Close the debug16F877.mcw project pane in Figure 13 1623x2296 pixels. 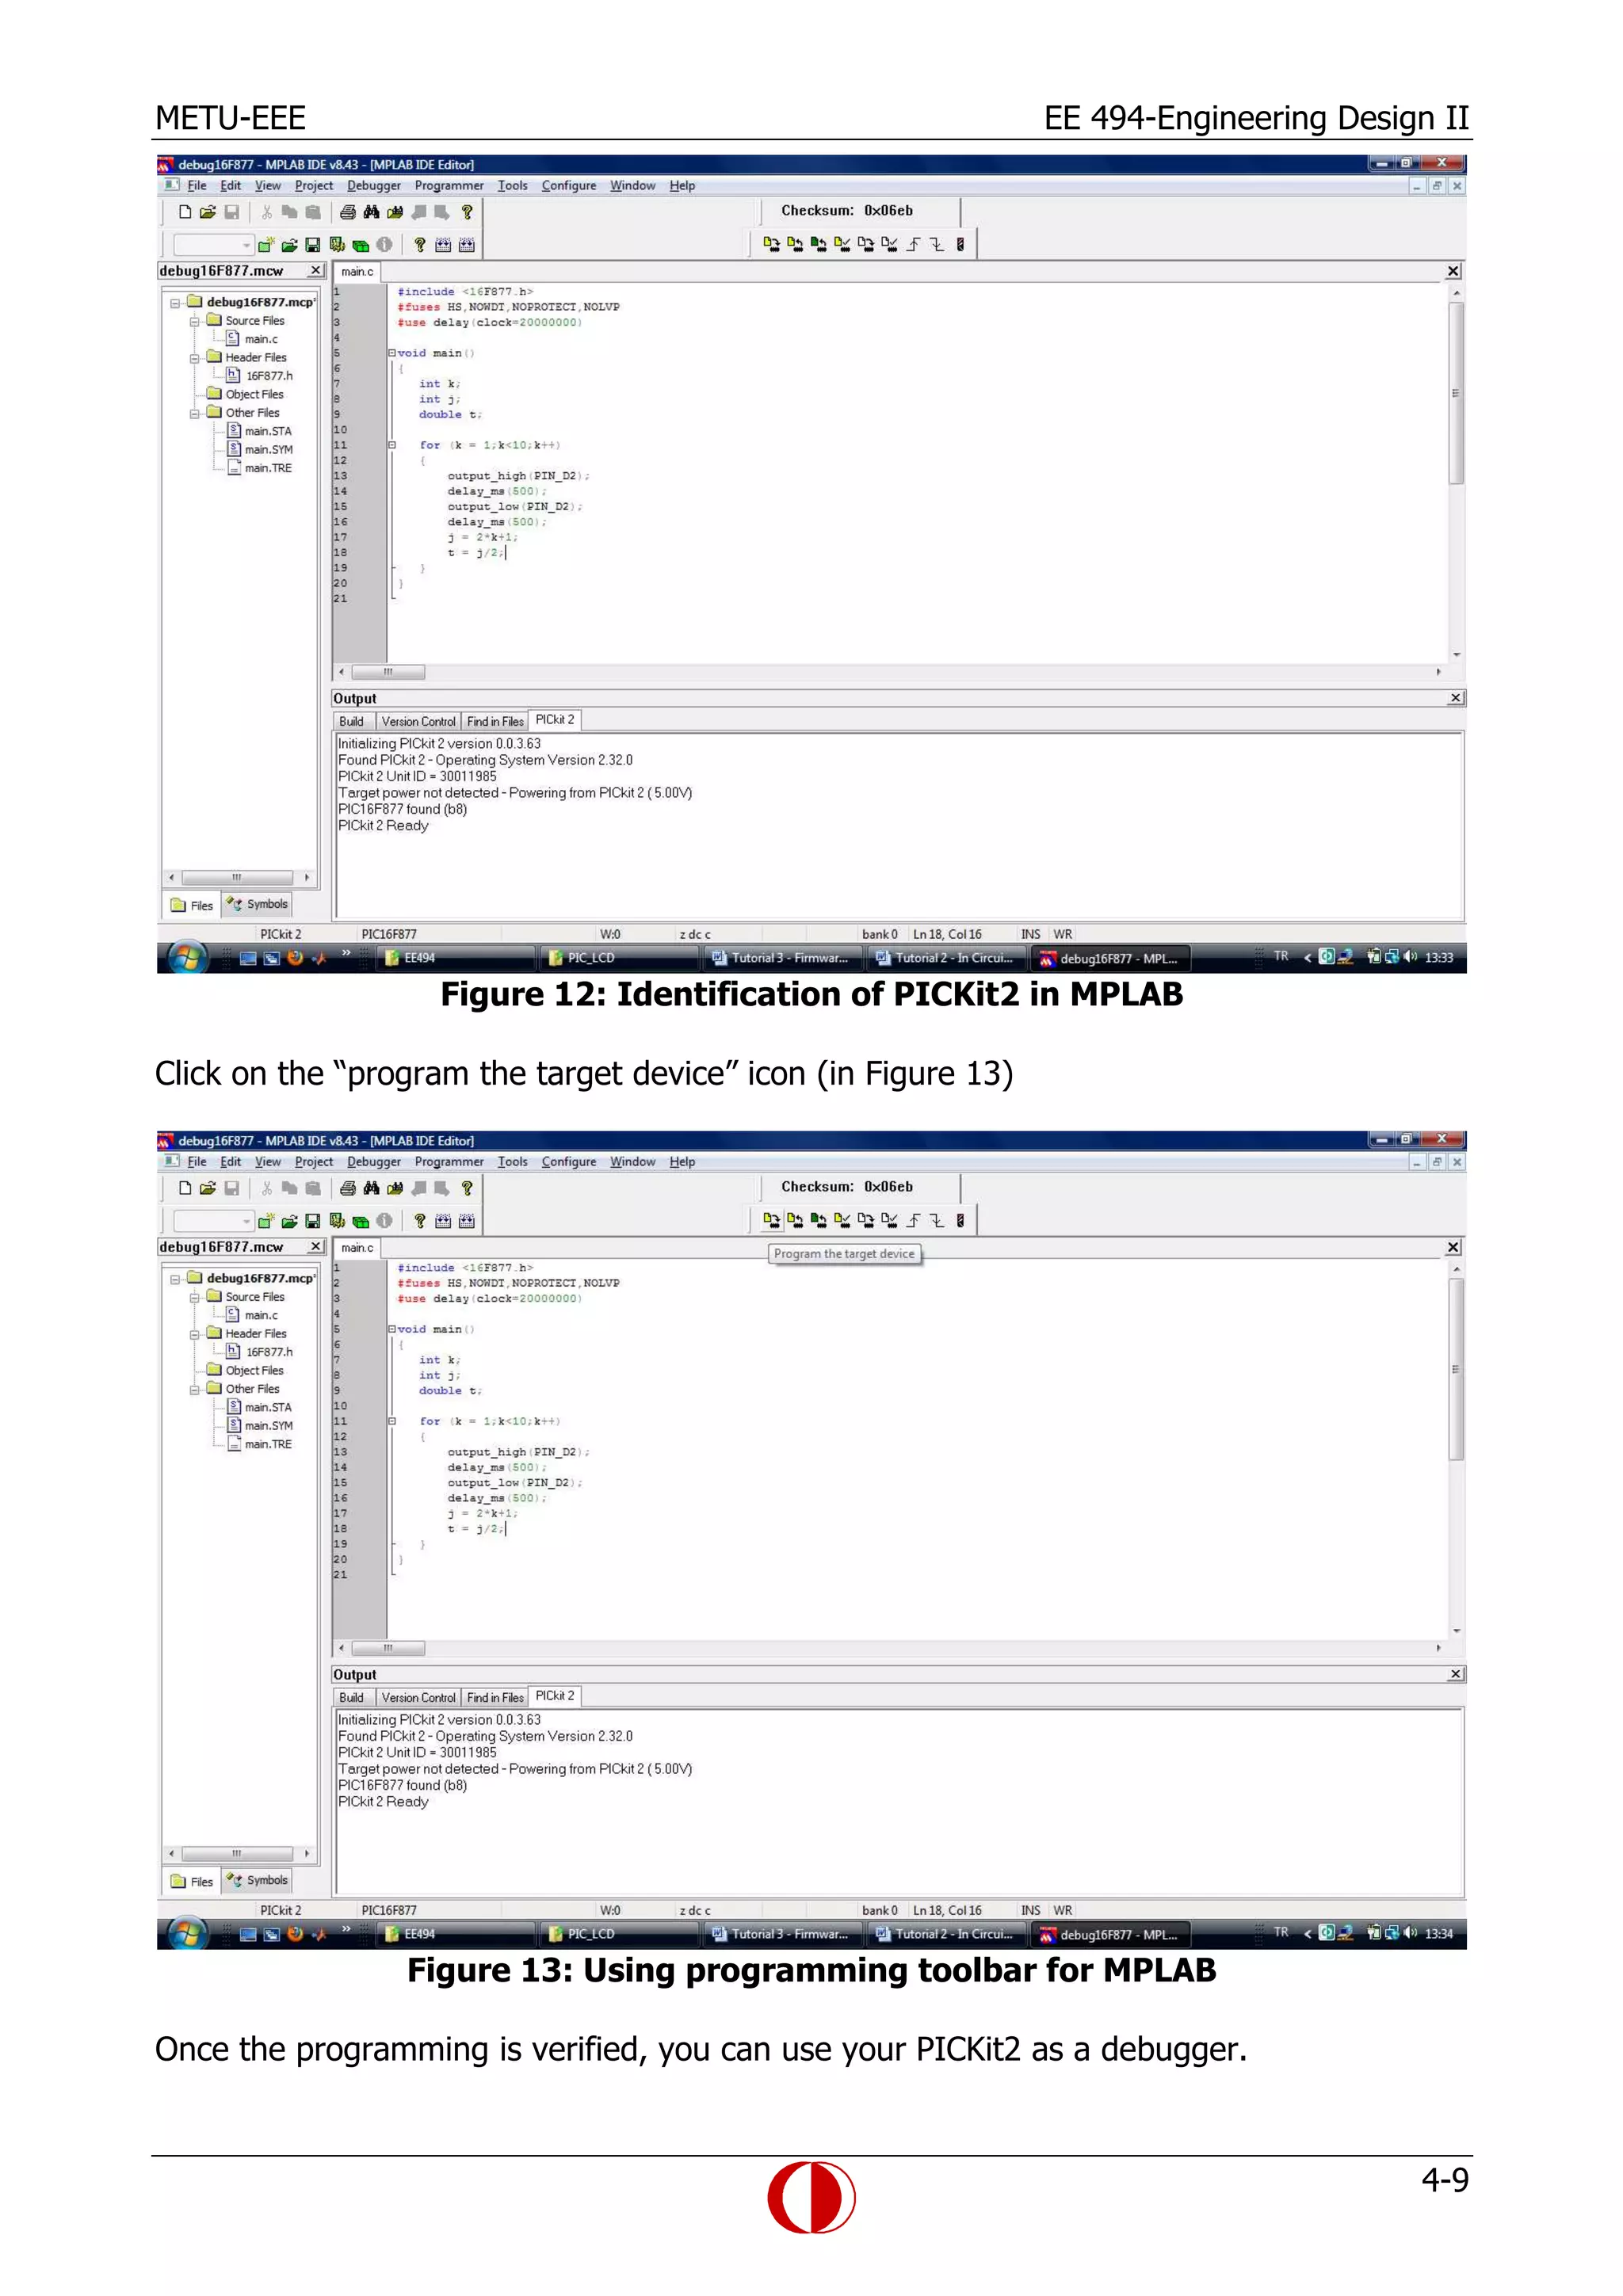(x=315, y=1247)
